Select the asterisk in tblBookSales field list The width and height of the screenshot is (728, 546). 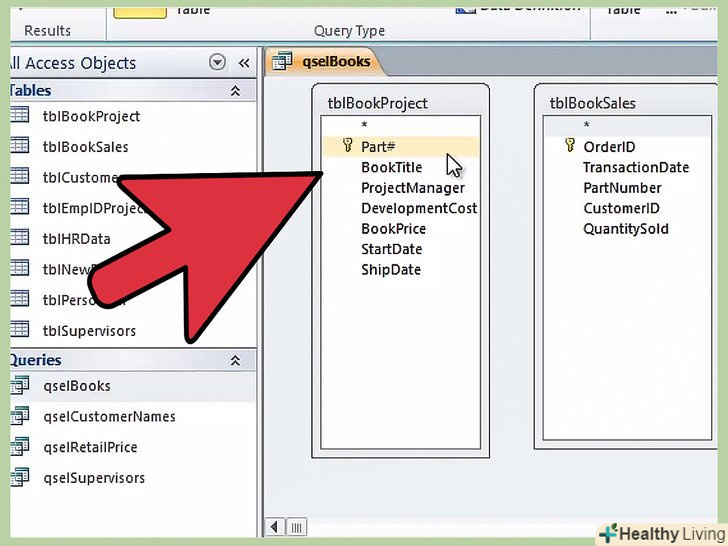pyautogui.click(x=587, y=125)
